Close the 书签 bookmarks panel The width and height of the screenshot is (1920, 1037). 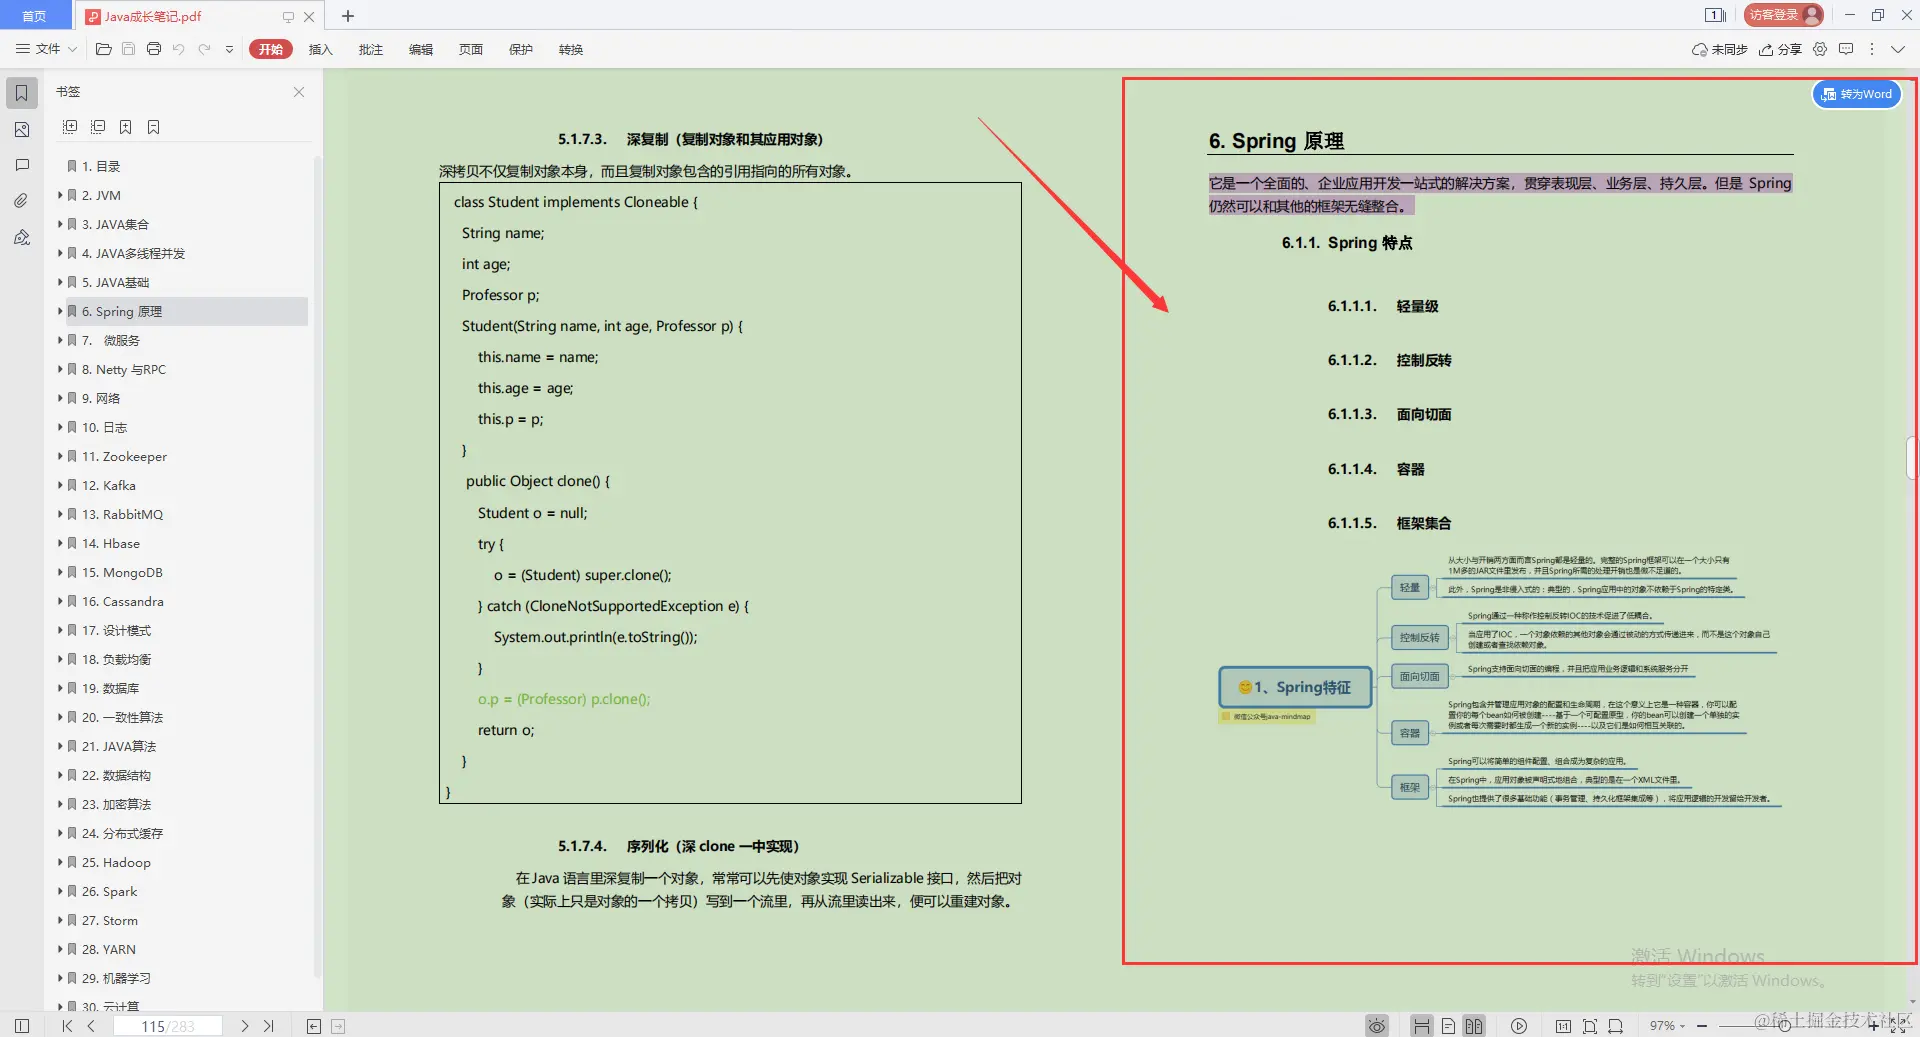(x=299, y=92)
